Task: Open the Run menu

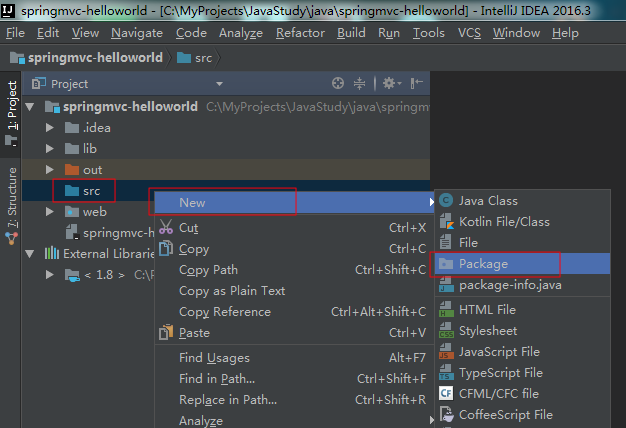Action: [x=389, y=33]
